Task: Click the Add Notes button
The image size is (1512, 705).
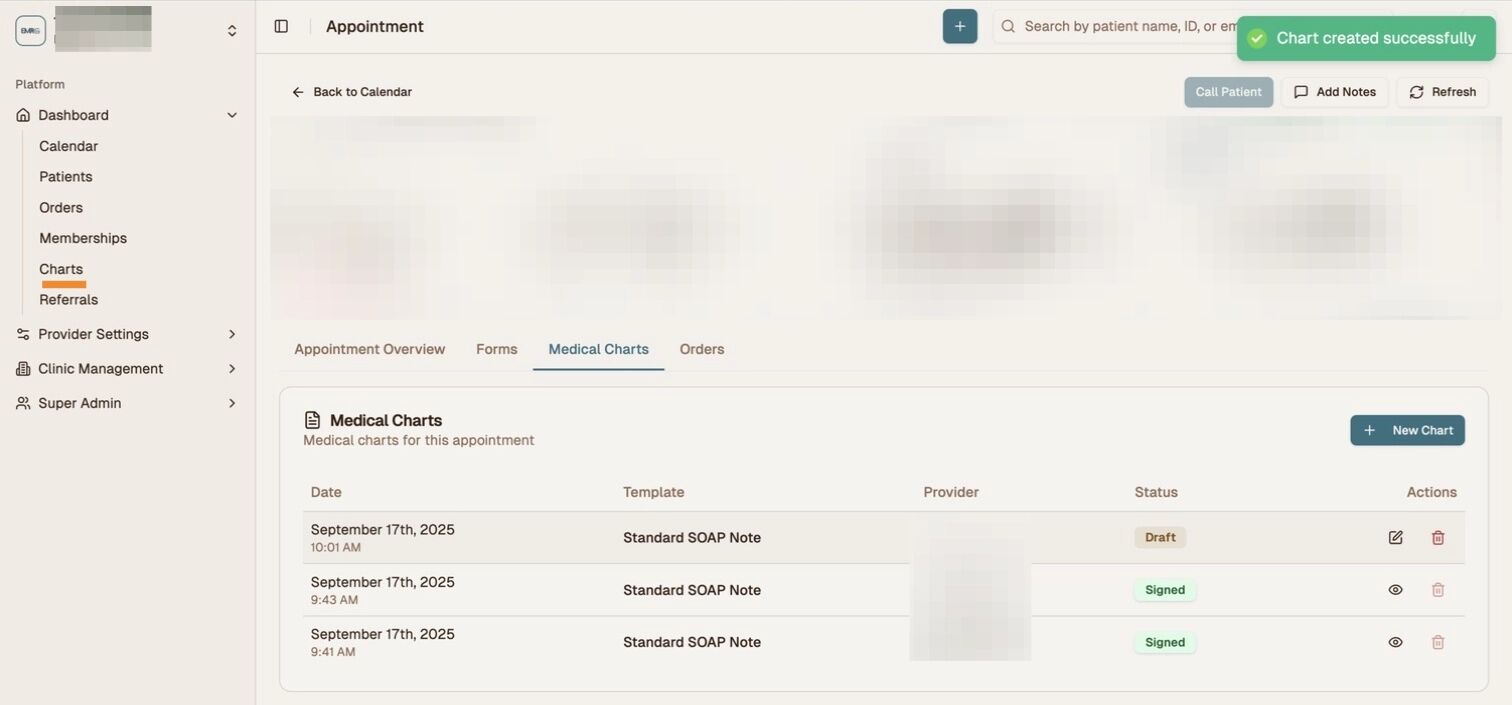Action: pos(1335,92)
